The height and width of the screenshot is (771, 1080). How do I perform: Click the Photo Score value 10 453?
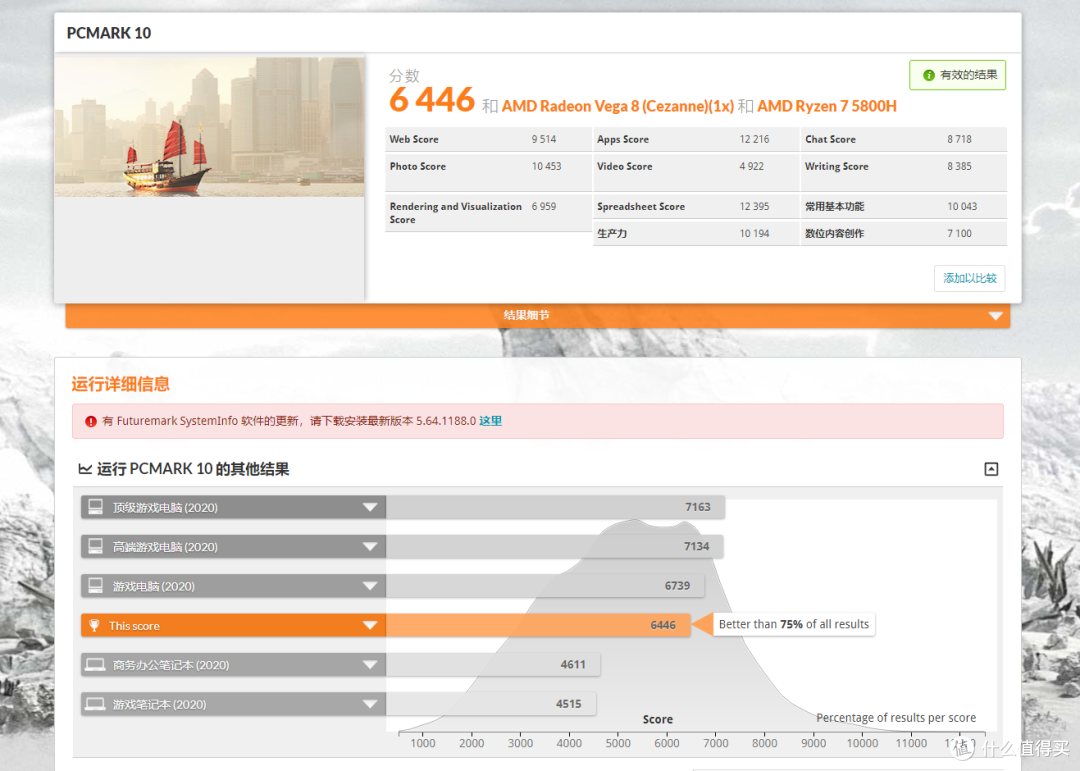(546, 166)
